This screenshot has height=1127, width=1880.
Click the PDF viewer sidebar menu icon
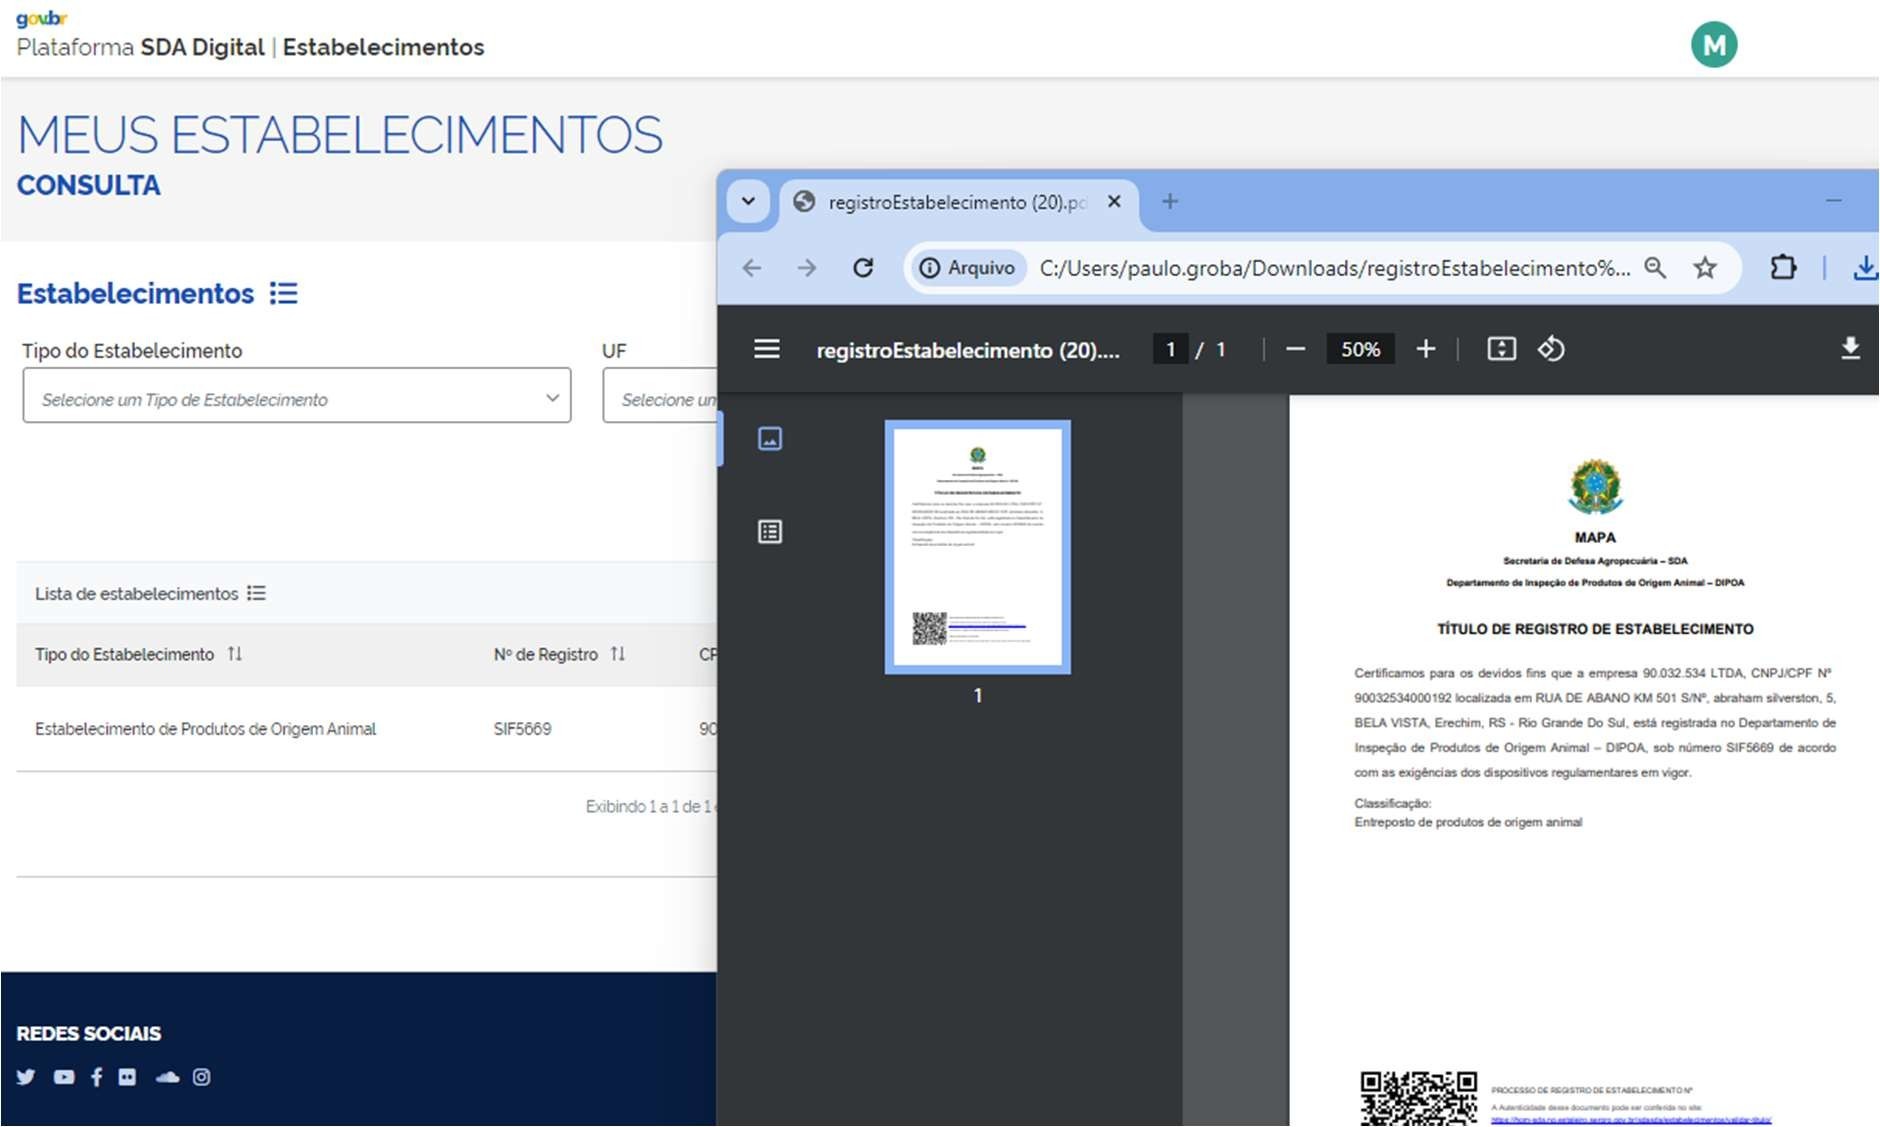(767, 349)
